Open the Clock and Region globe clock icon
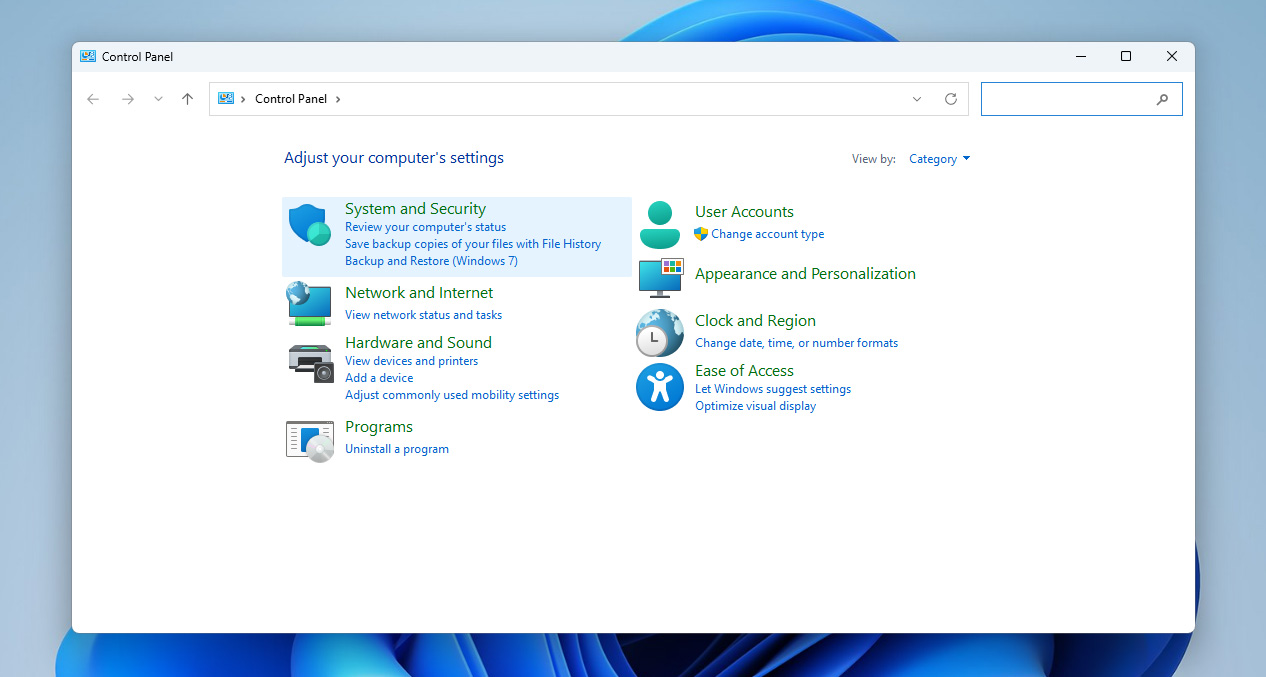This screenshot has width=1266, height=677. 659,333
